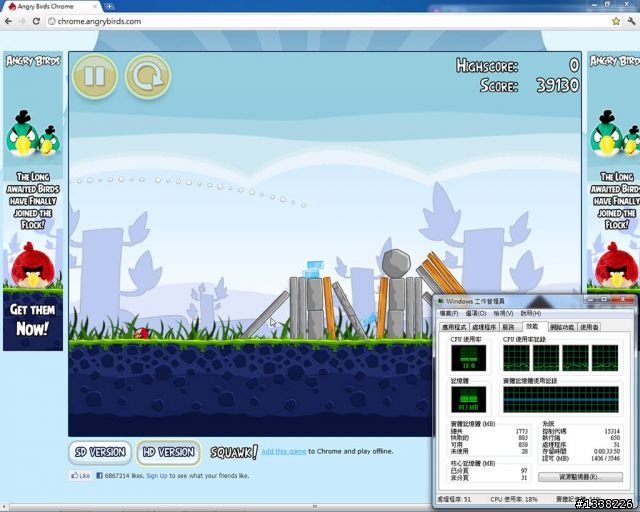Click the red bird on the grass
The height and width of the screenshot is (512, 640).
click(x=141, y=333)
